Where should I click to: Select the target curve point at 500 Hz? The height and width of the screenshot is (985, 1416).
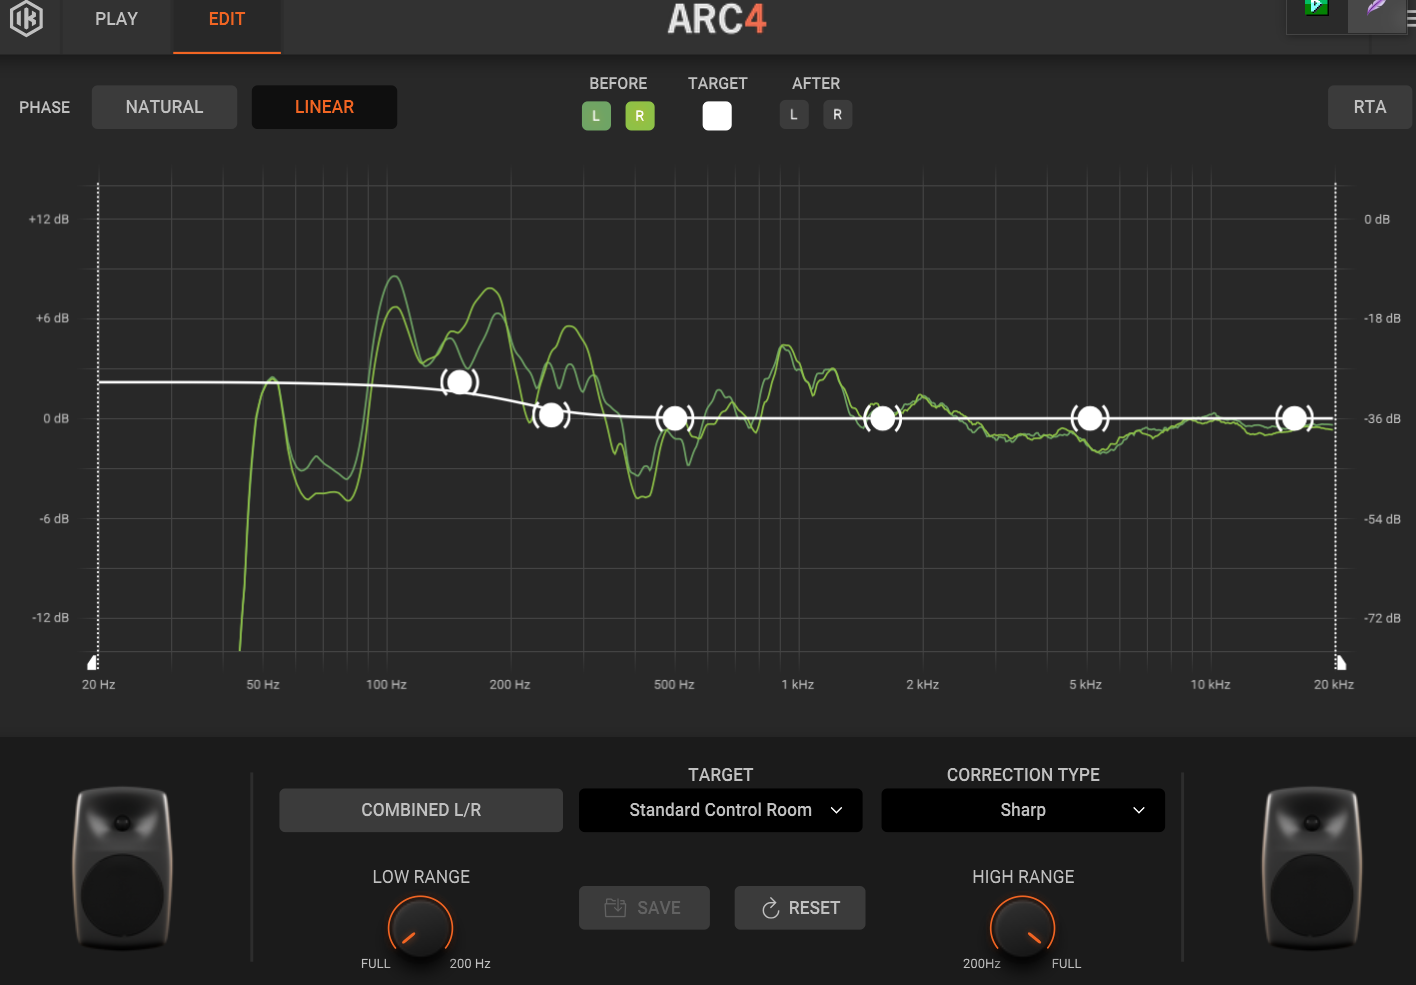pos(675,419)
